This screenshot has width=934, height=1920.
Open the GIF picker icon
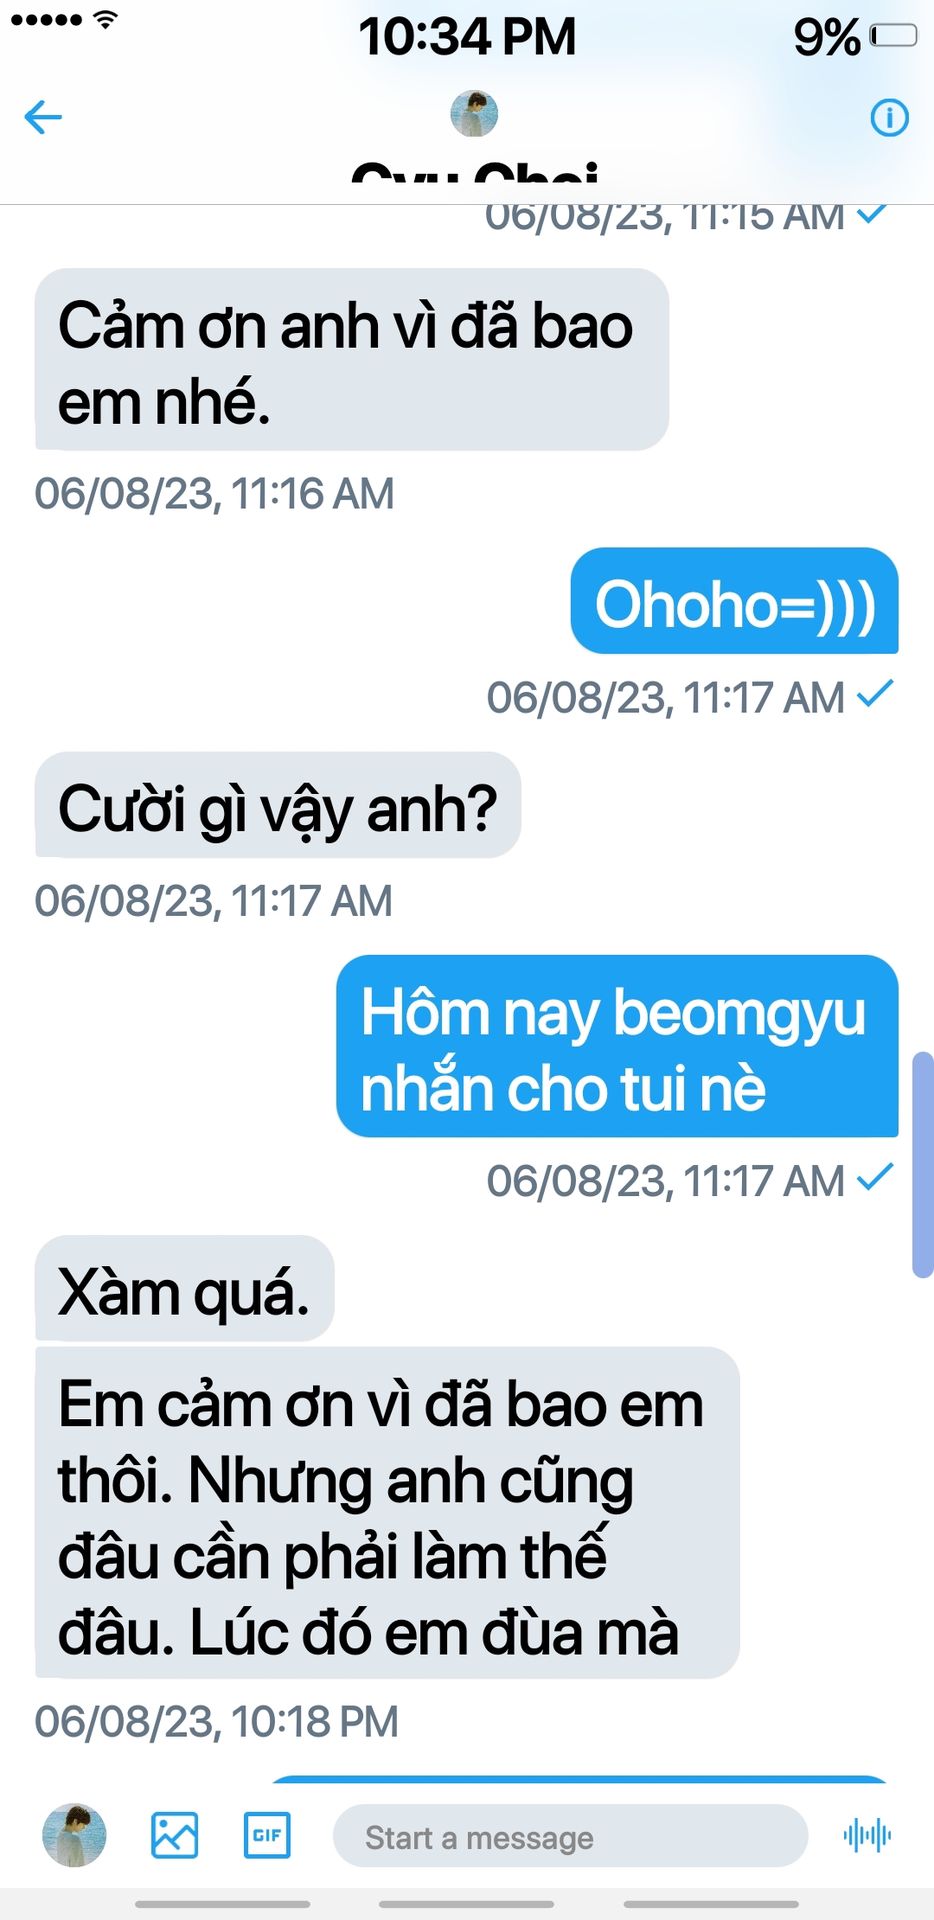click(x=267, y=1835)
